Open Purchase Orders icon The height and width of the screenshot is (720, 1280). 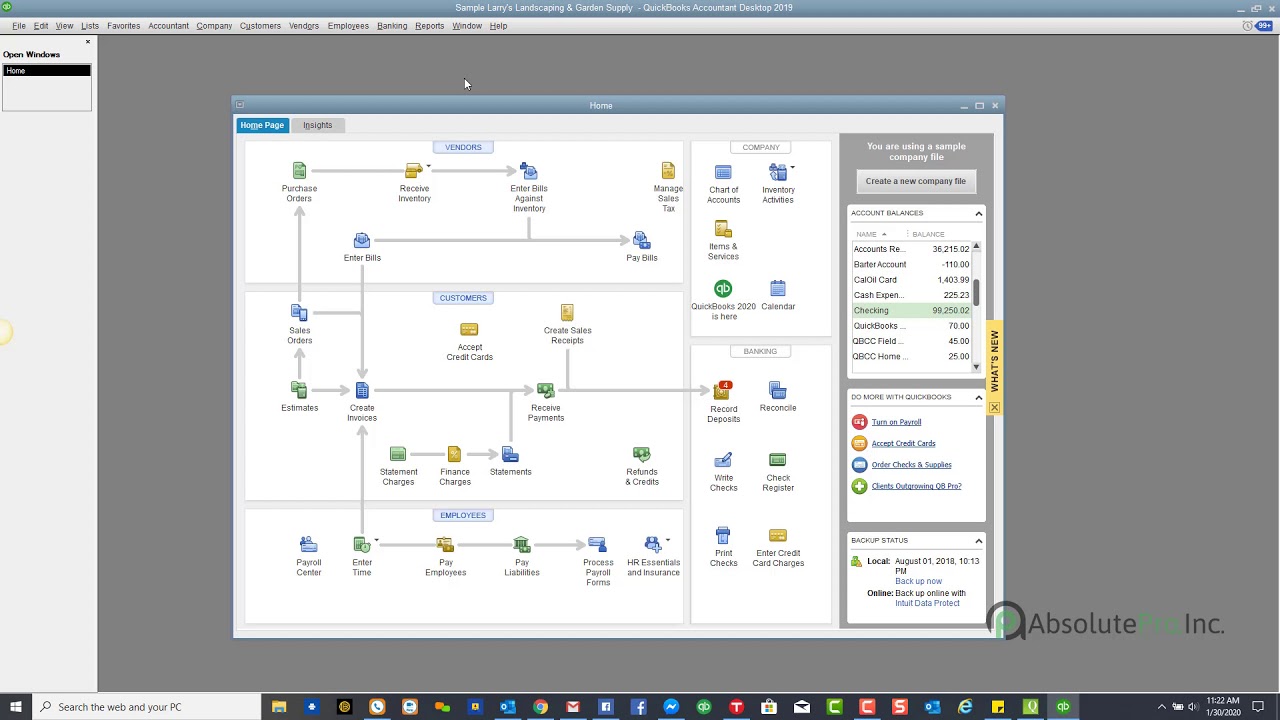click(x=299, y=171)
